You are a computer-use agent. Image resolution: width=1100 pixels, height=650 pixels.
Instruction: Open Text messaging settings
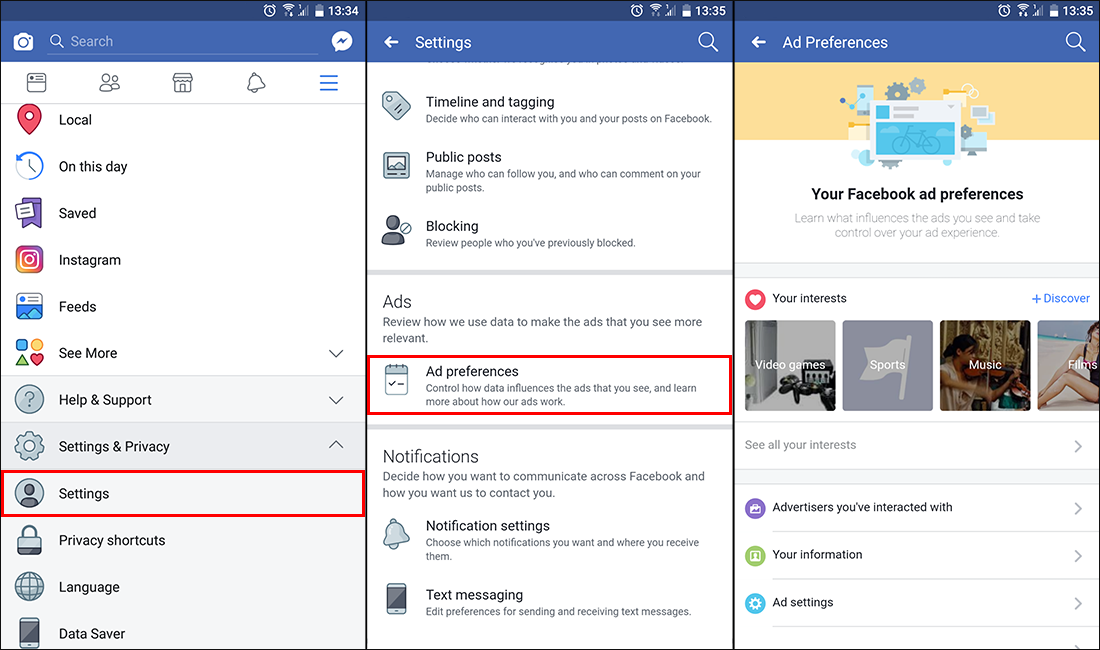point(549,602)
